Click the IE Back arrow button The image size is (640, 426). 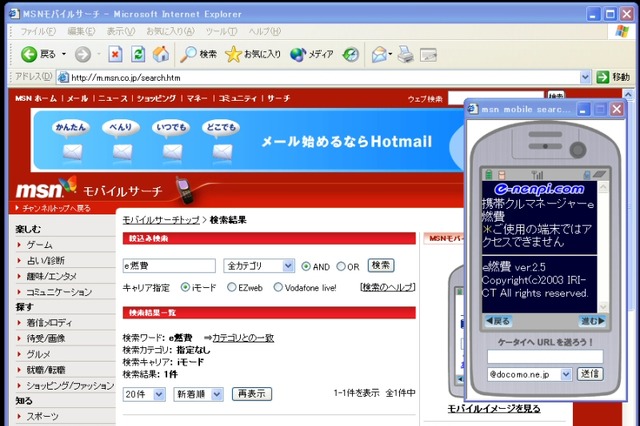(29, 54)
